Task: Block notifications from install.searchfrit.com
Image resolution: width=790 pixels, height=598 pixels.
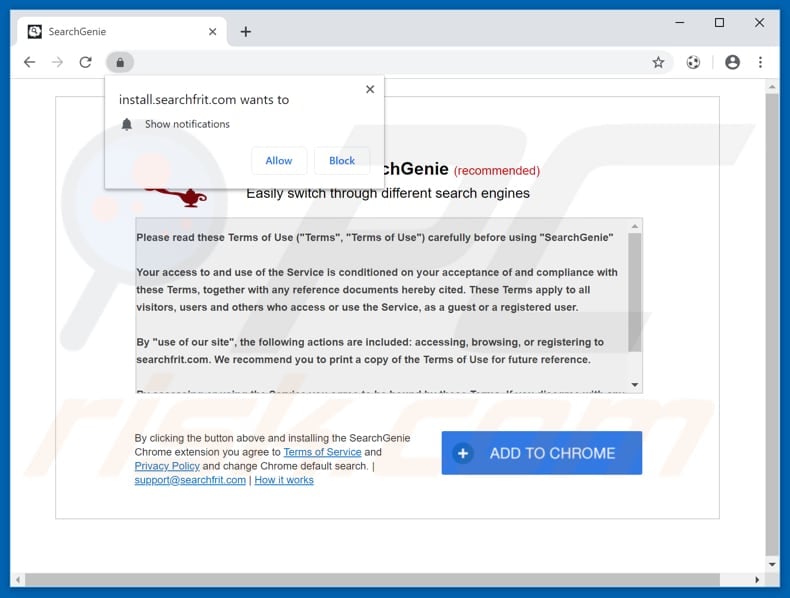Action: [x=342, y=161]
